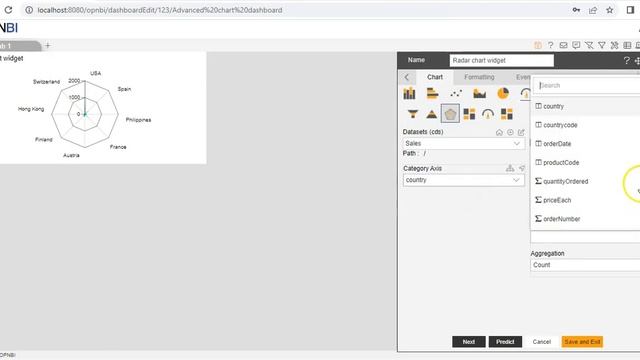Viewport: 640px width, 360px height.
Task: Open the Sales dataset dropdown
Action: (463, 143)
